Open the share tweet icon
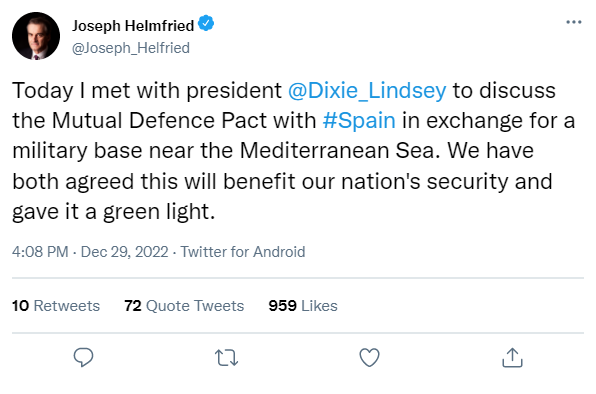 coord(512,358)
